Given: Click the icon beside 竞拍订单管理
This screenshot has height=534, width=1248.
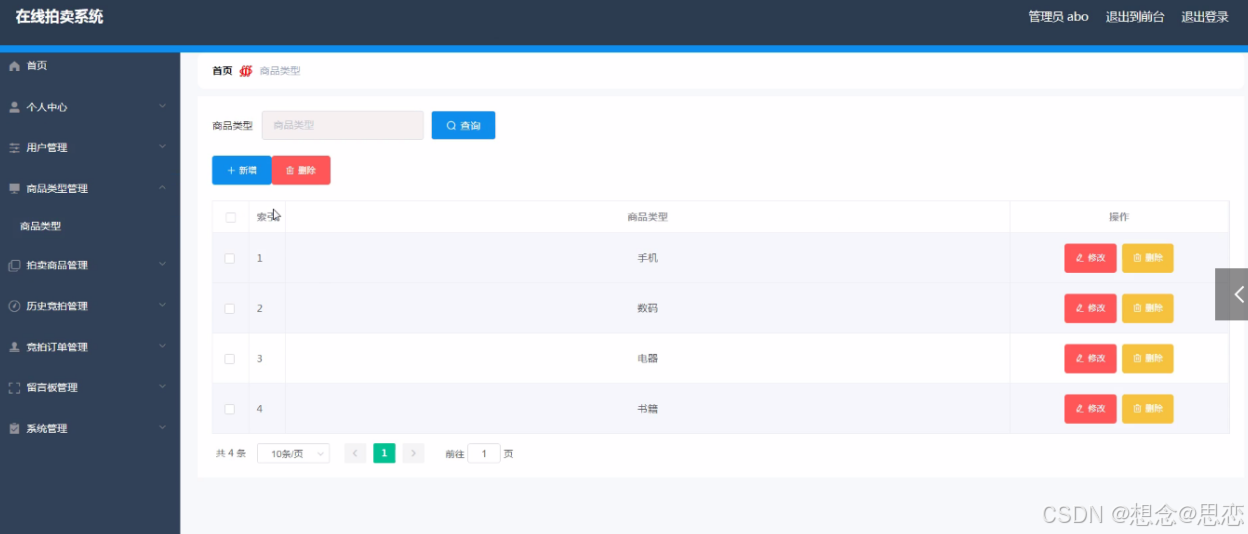Looking at the screenshot, I should [14, 347].
